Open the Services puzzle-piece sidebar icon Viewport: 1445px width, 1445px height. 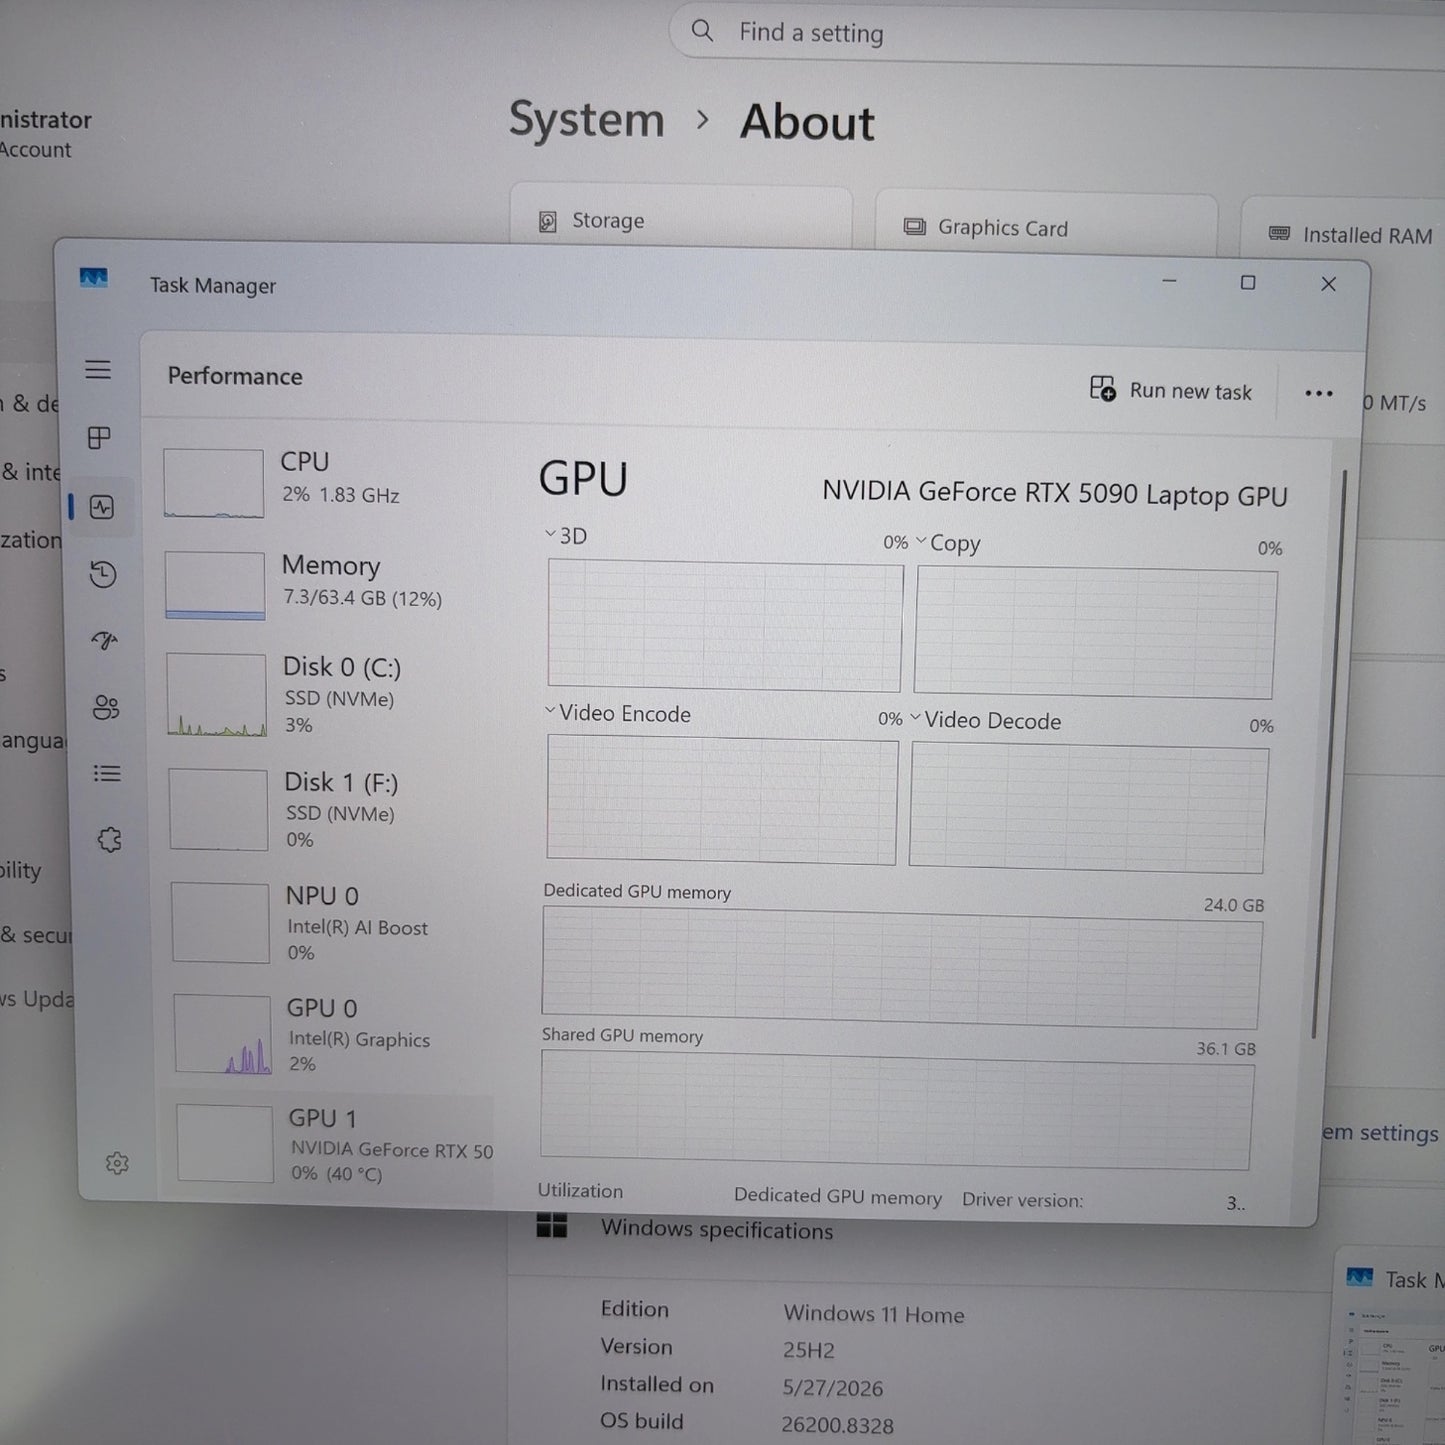tap(109, 840)
